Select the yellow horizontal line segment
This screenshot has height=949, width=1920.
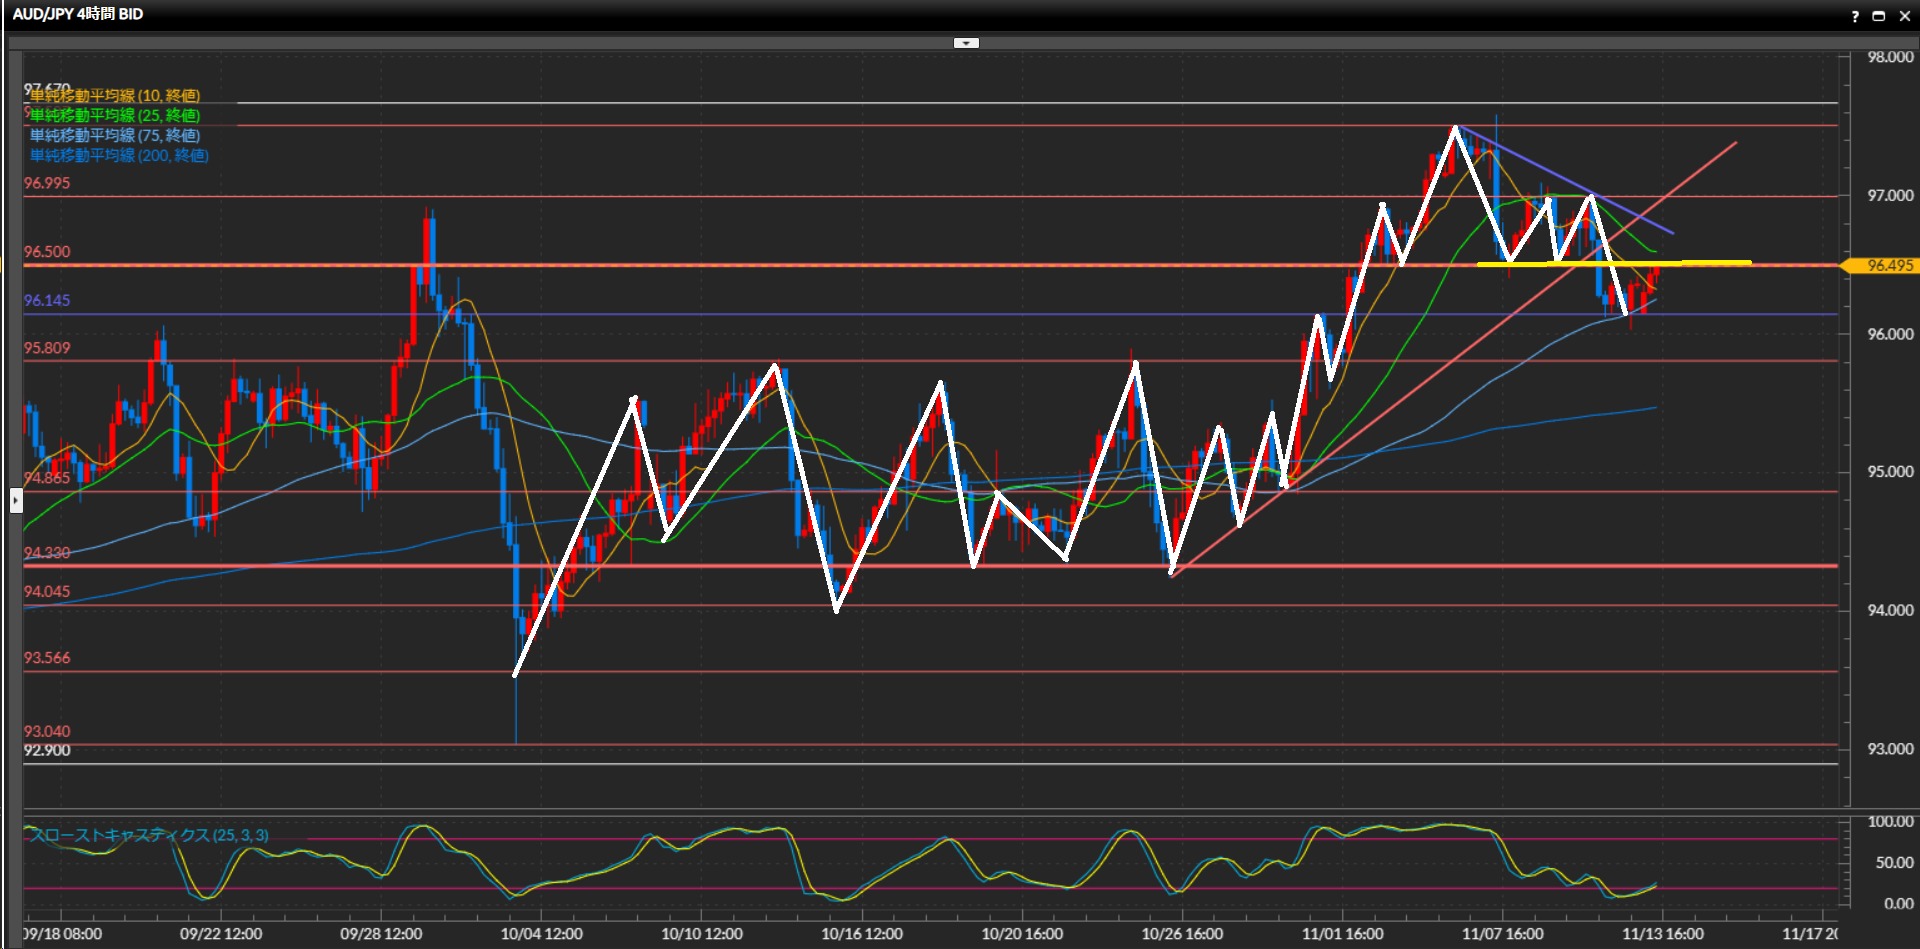click(x=1614, y=263)
